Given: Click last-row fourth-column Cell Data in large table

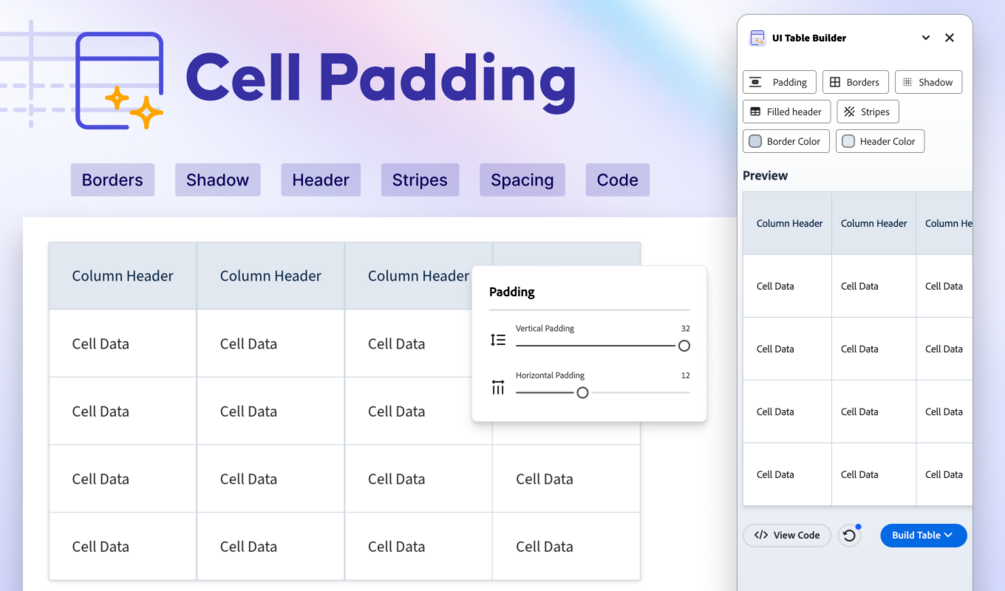Looking at the screenshot, I should pyautogui.click(x=544, y=546).
